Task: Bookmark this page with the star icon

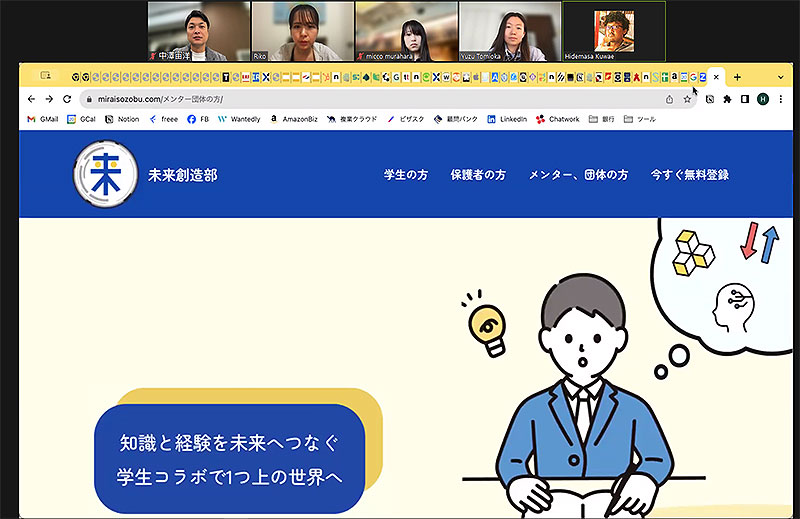Action: click(x=687, y=100)
